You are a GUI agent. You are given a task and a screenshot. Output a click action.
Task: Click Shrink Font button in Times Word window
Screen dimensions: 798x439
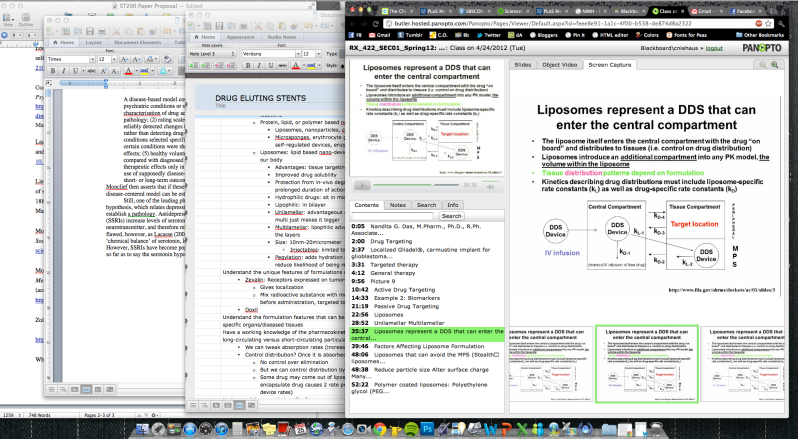click(136, 60)
